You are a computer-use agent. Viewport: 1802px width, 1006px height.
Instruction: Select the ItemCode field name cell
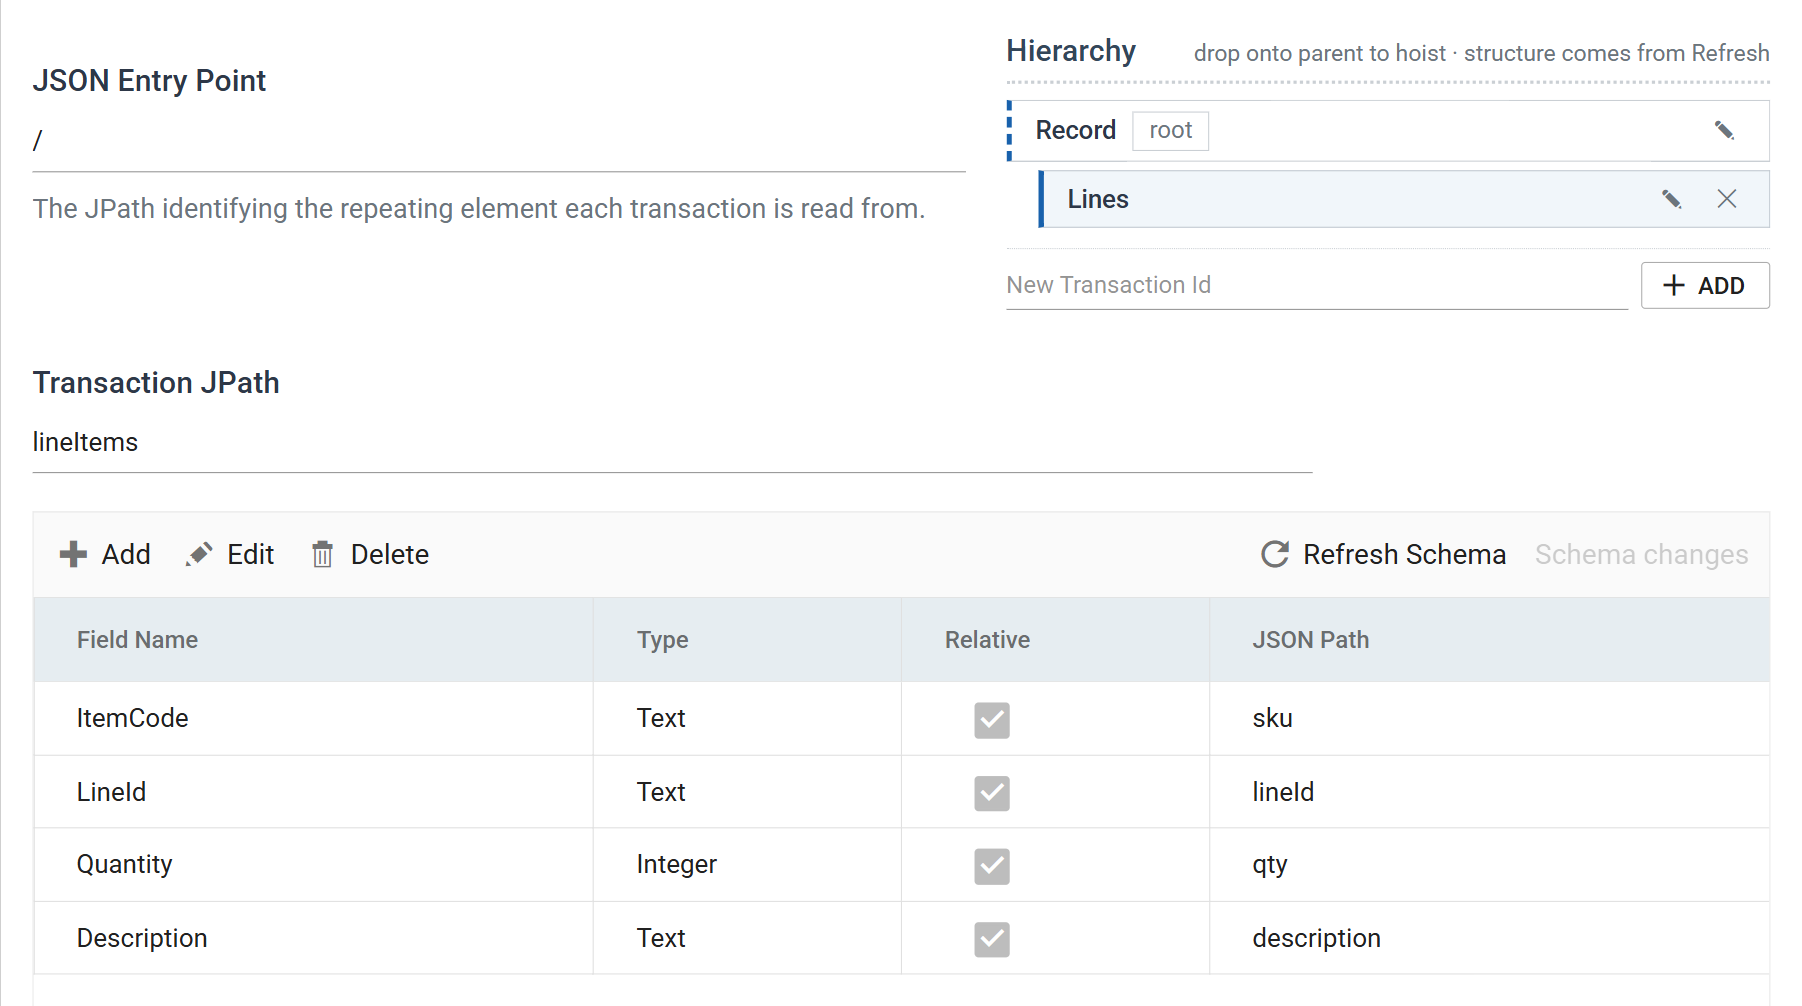point(314,718)
